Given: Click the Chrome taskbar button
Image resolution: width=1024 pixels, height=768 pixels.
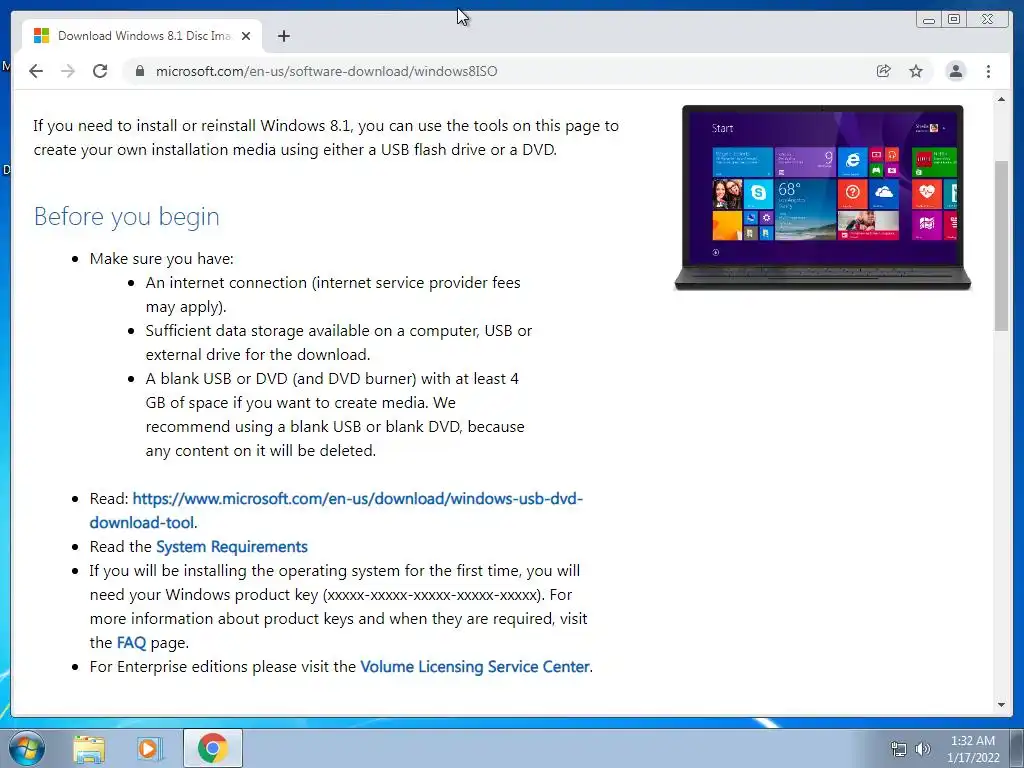Looking at the screenshot, I should coord(213,748).
